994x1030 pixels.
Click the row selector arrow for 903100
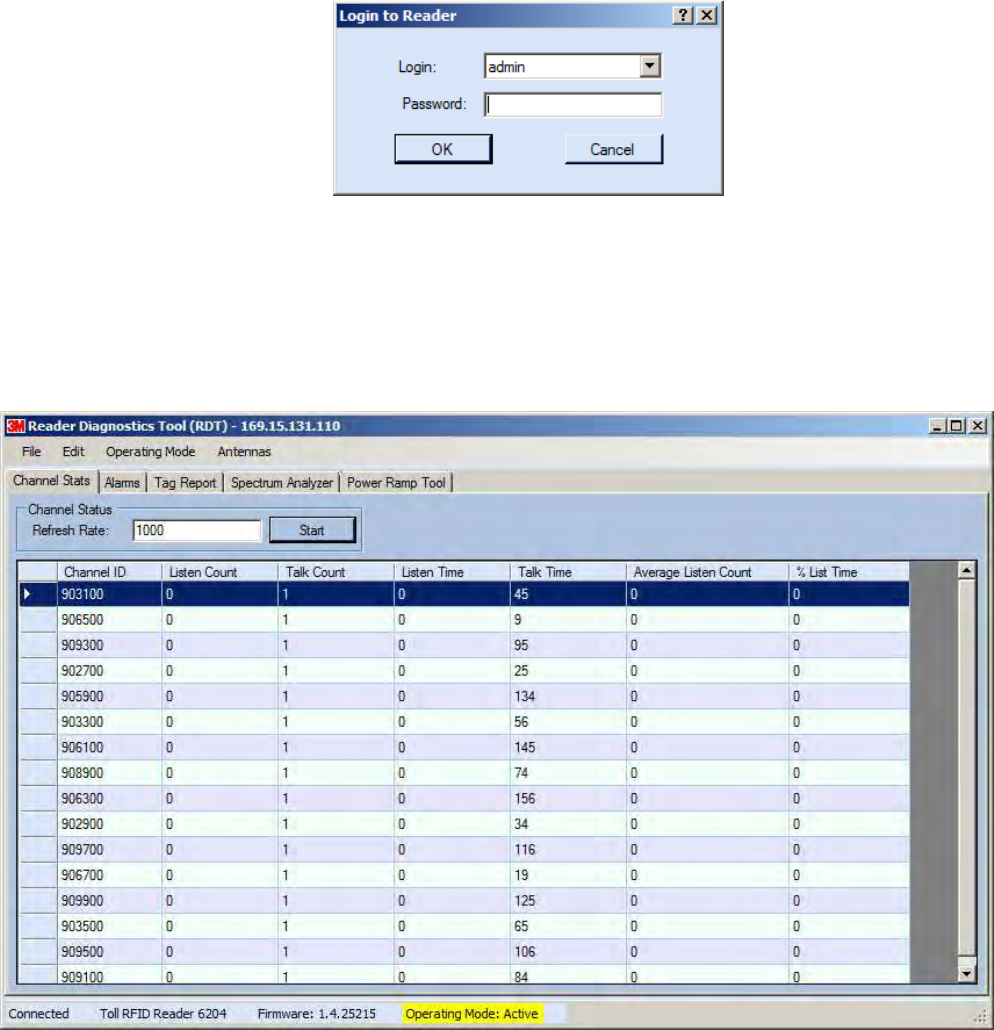click(x=37, y=594)
